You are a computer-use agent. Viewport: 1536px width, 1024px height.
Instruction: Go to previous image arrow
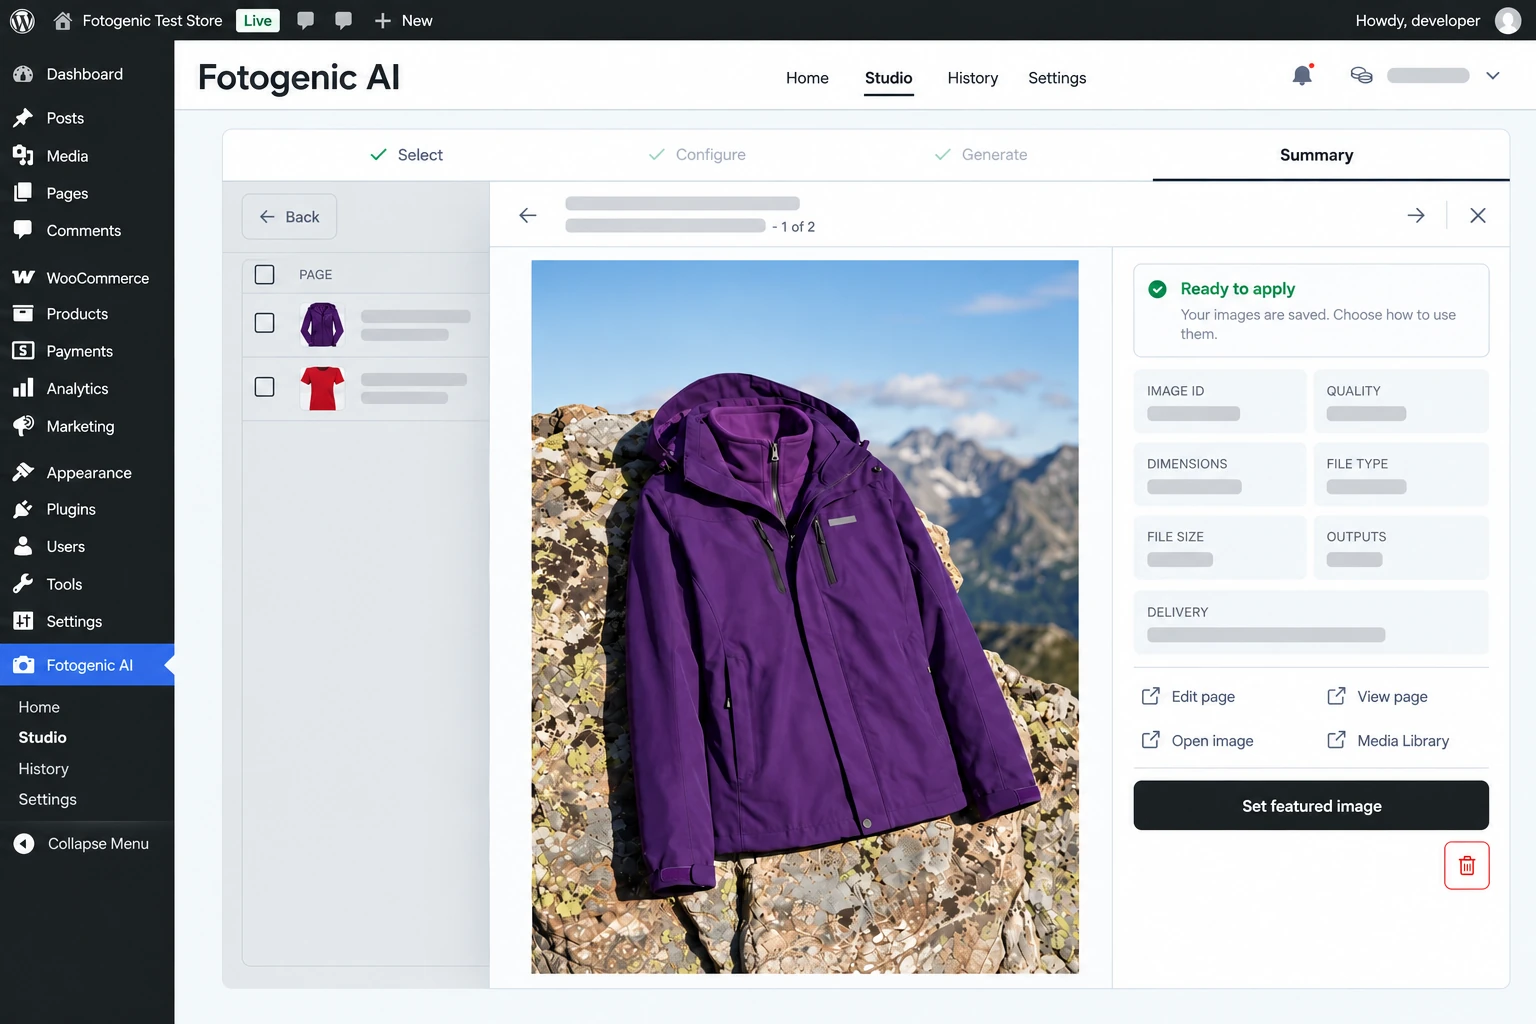point(528,215)
